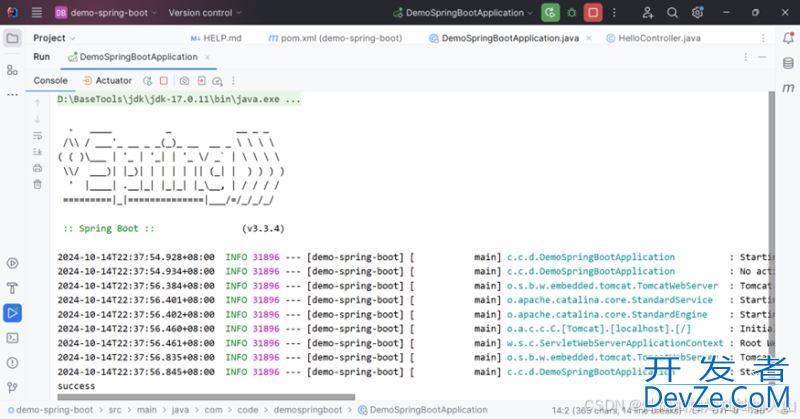Screen dimensions: 800x419
Task: Open the Problems tool window
Action: coord(12,363)
